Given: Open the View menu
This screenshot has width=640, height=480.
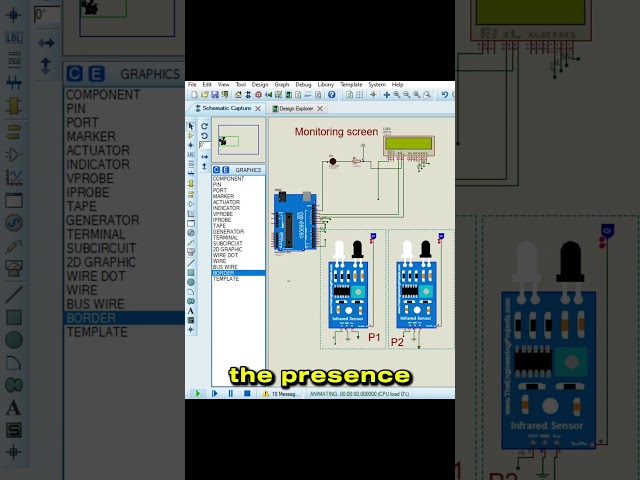Looking at the screenshot, I should click(x=224, y=84).
